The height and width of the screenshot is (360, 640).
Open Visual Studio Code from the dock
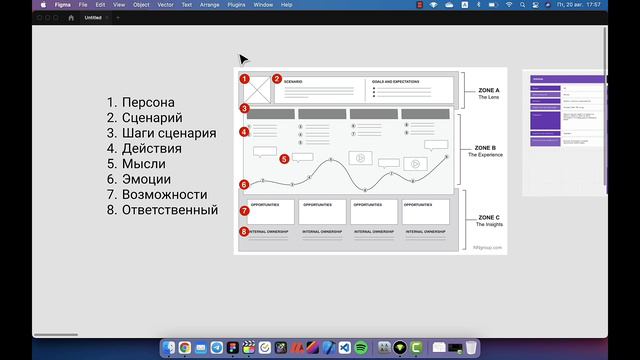[345, 347]
